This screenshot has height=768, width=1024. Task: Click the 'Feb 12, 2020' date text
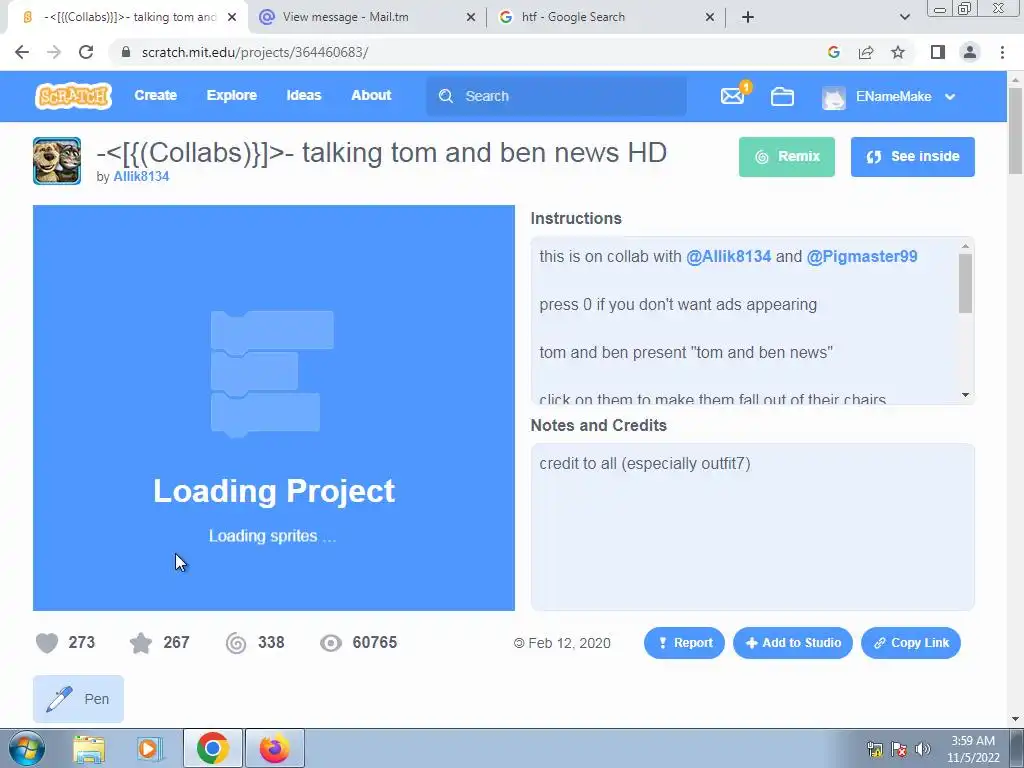point(569,643)
